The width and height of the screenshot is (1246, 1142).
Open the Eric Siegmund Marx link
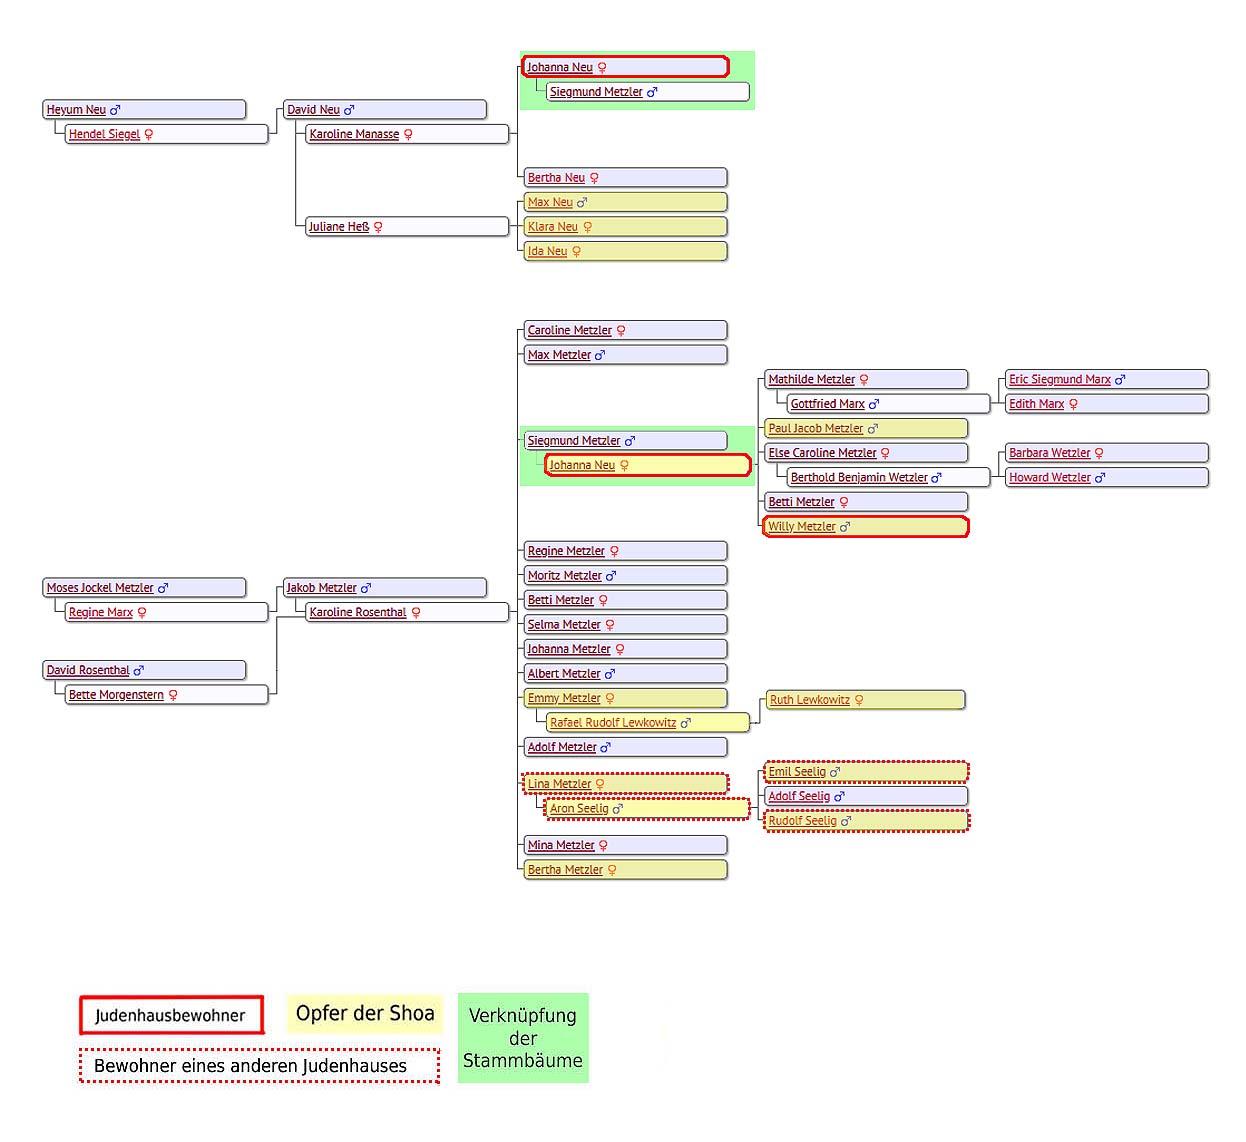(x=1059, y=380)
